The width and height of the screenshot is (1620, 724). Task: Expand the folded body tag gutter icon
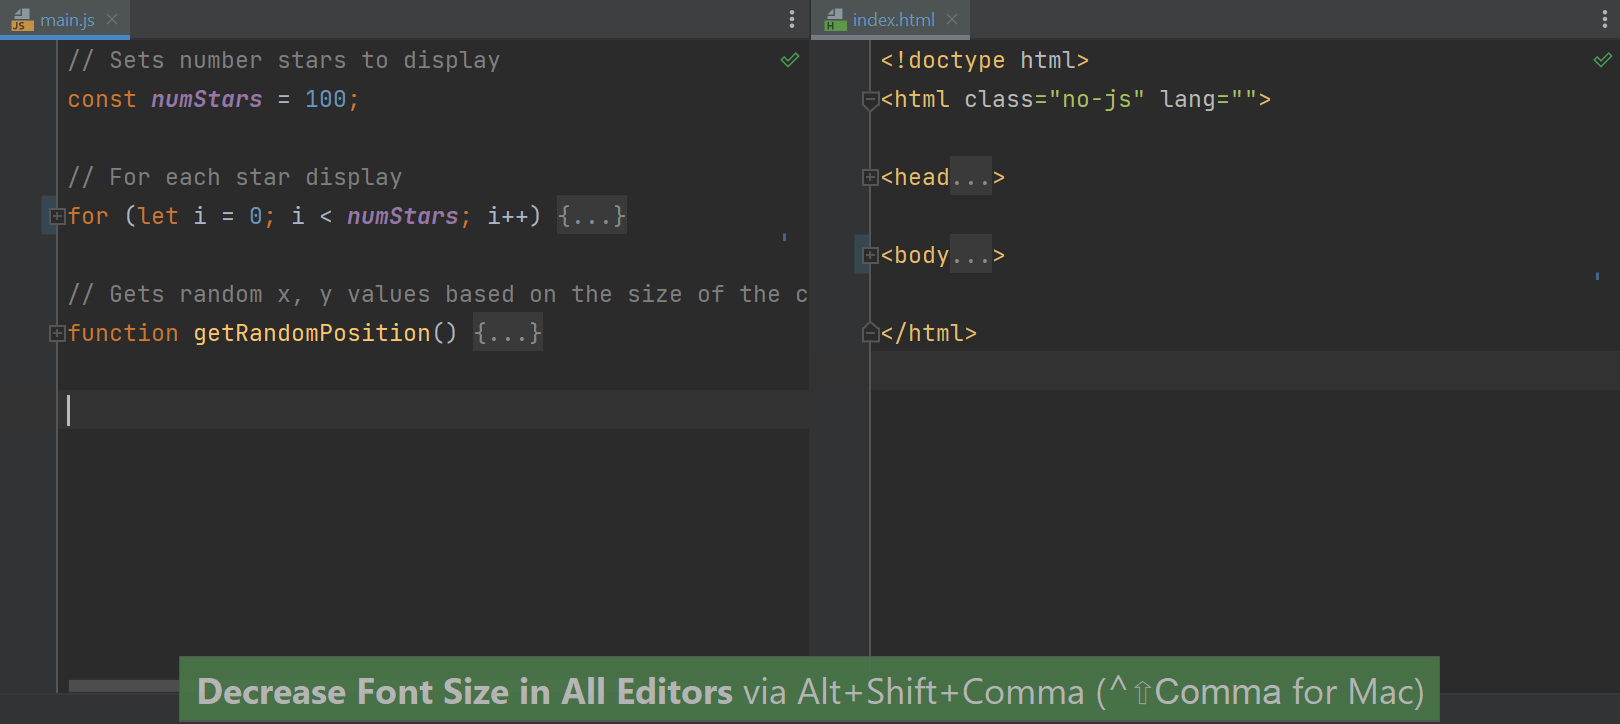[870, 255]
